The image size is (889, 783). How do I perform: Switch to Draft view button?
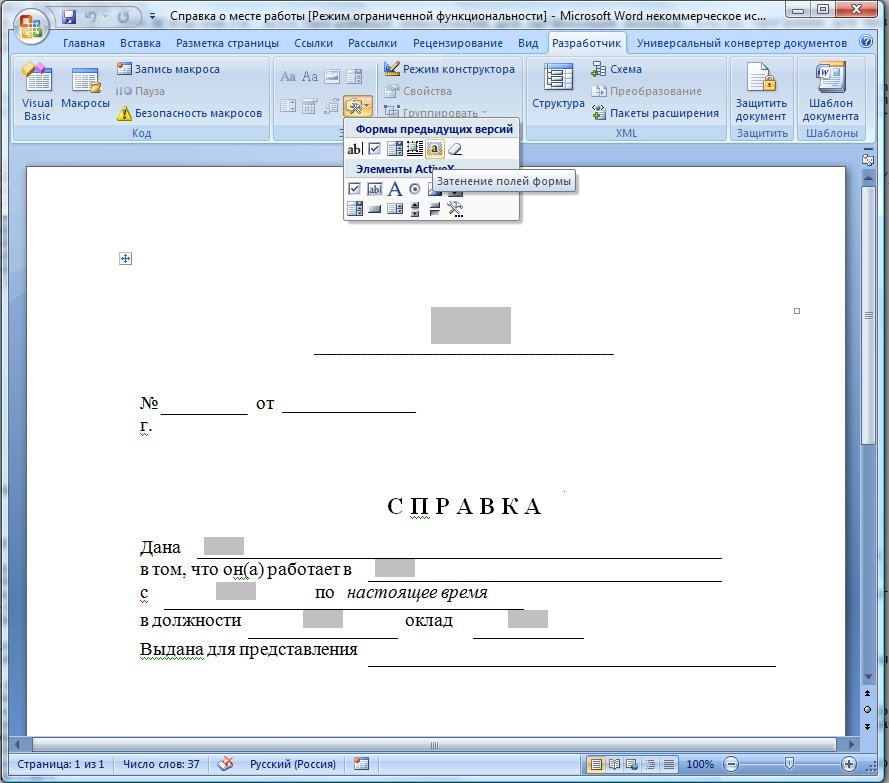(x=669, y=764)
